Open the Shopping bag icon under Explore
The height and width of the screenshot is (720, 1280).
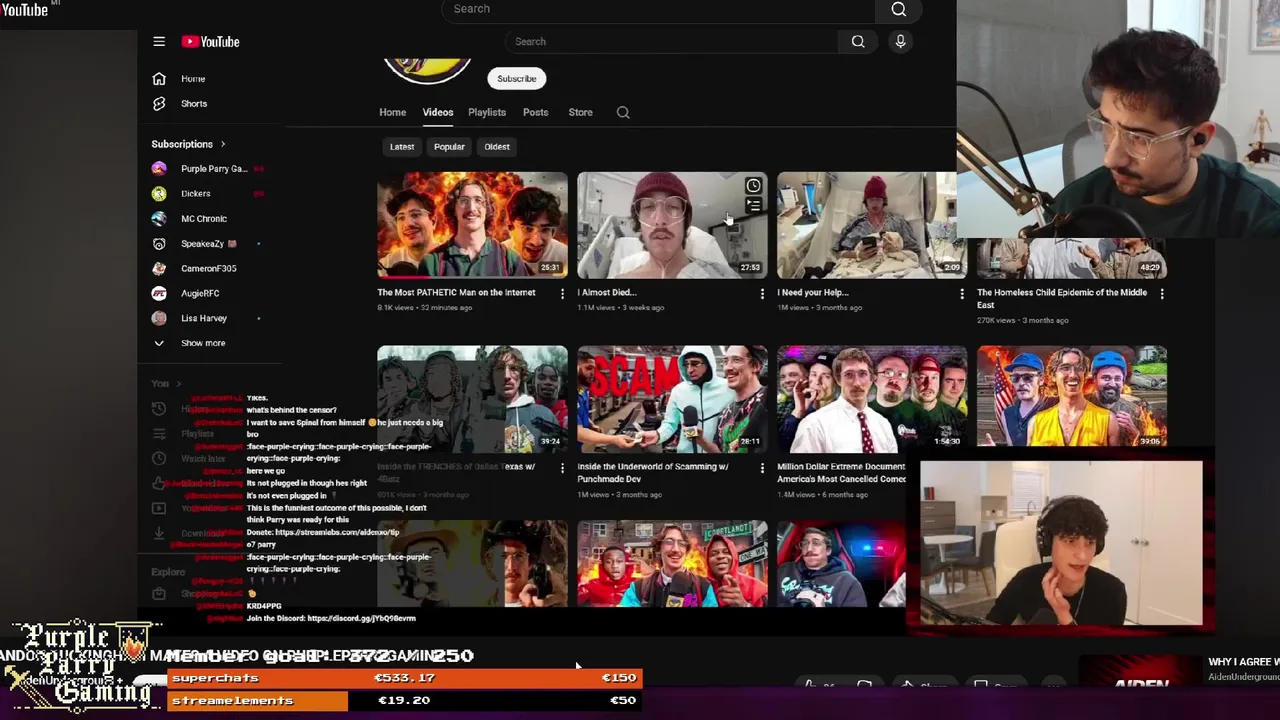point(159,594)
